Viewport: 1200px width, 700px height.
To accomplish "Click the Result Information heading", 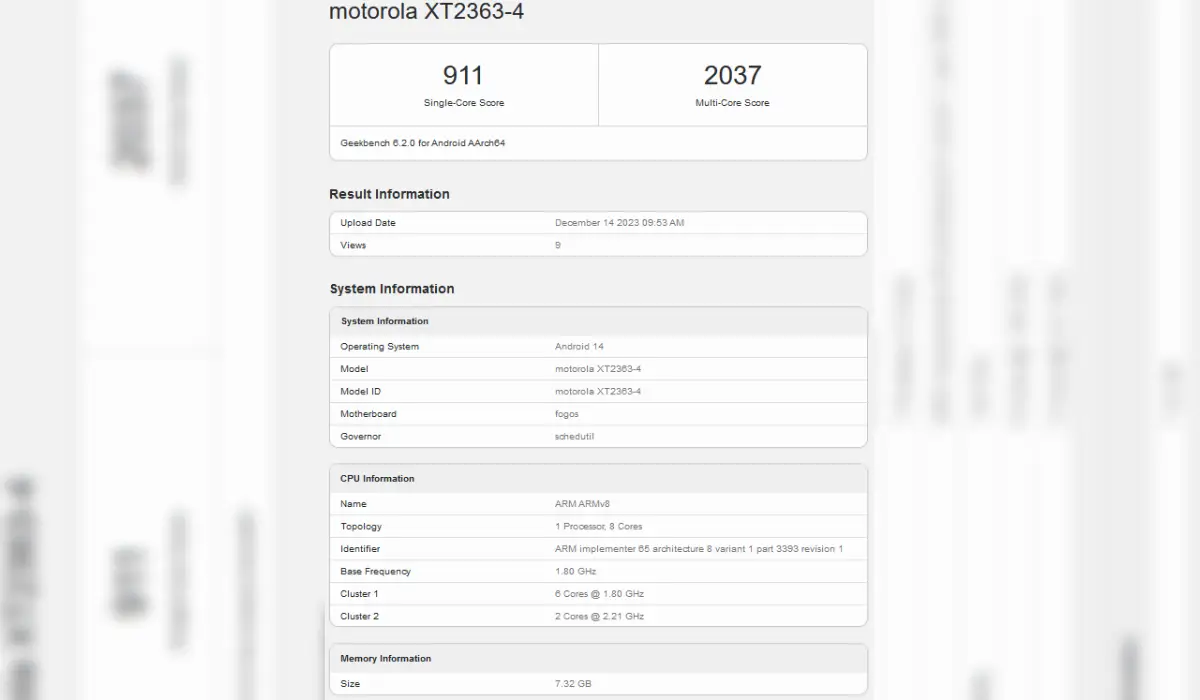I will coord(389,194).
